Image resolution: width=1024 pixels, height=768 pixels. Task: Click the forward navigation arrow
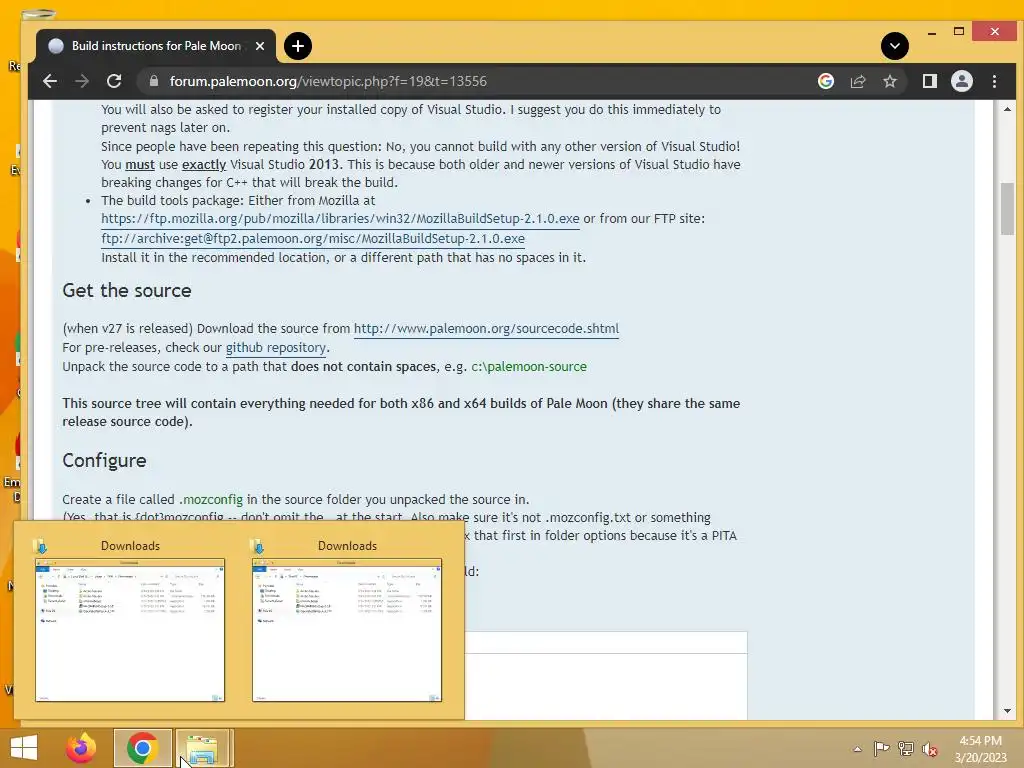82,81
